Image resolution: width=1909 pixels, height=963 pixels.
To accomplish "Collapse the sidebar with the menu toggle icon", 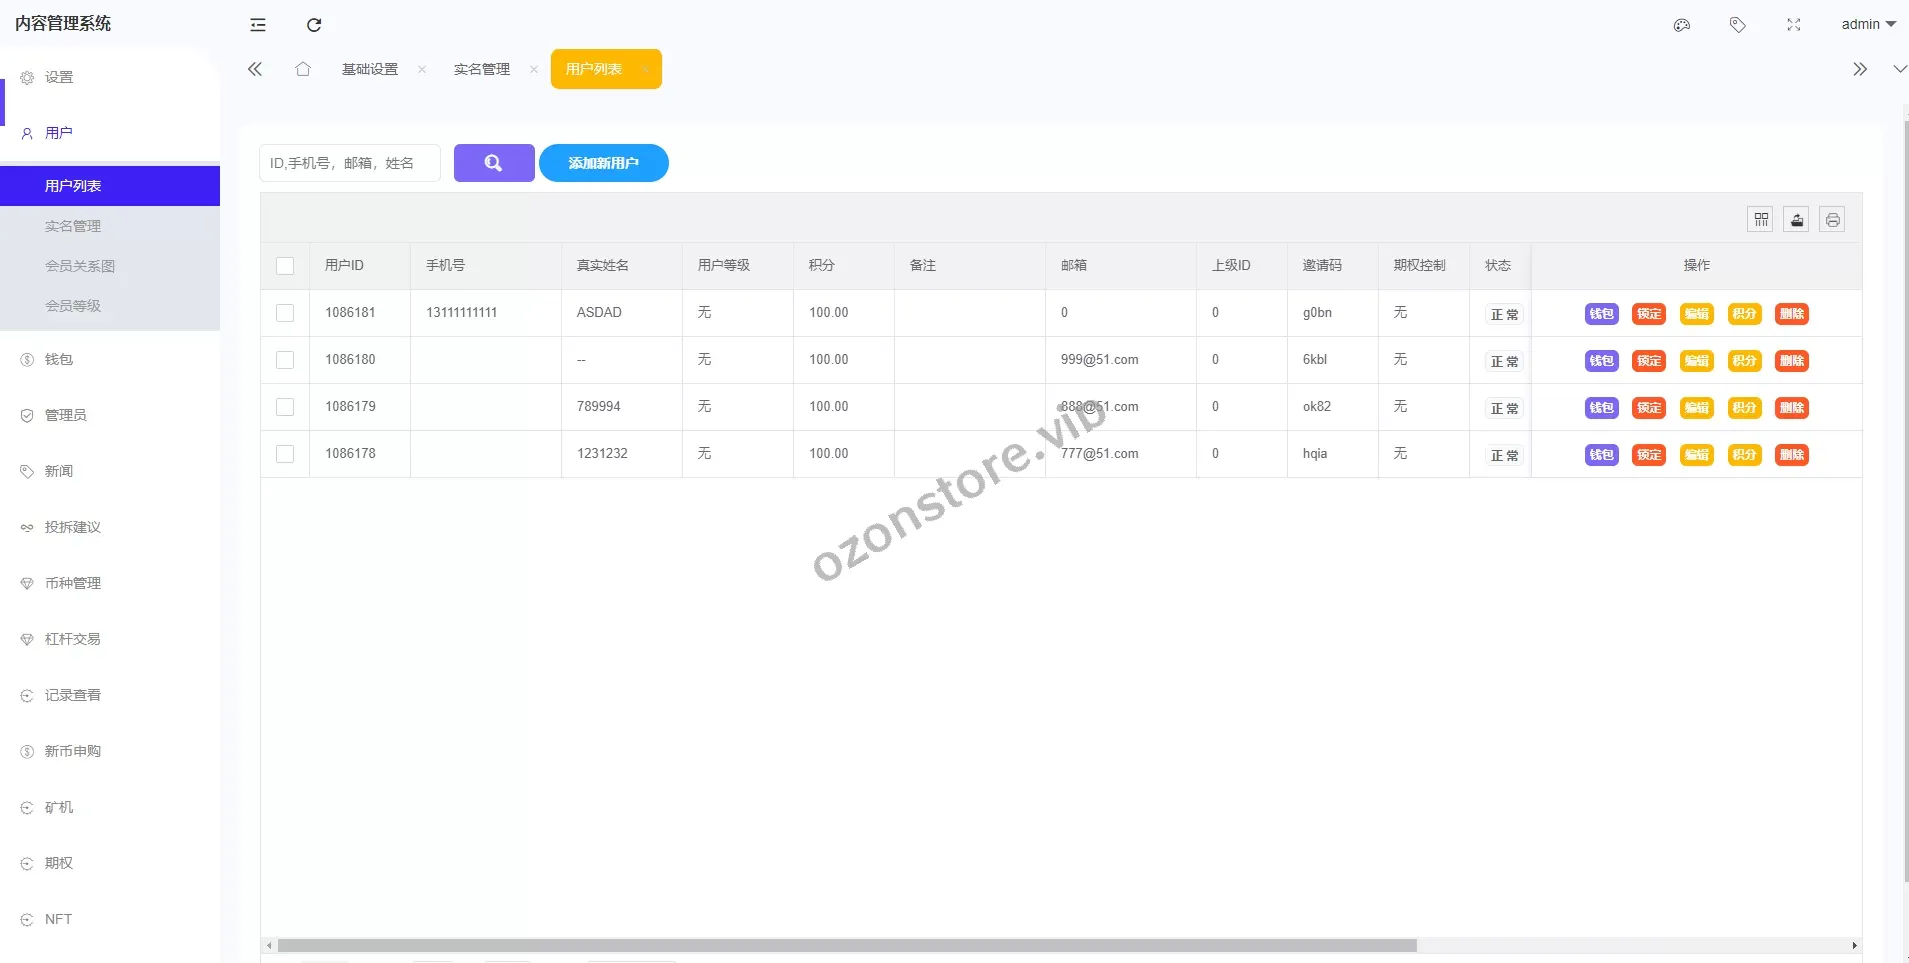I will 258,25.
